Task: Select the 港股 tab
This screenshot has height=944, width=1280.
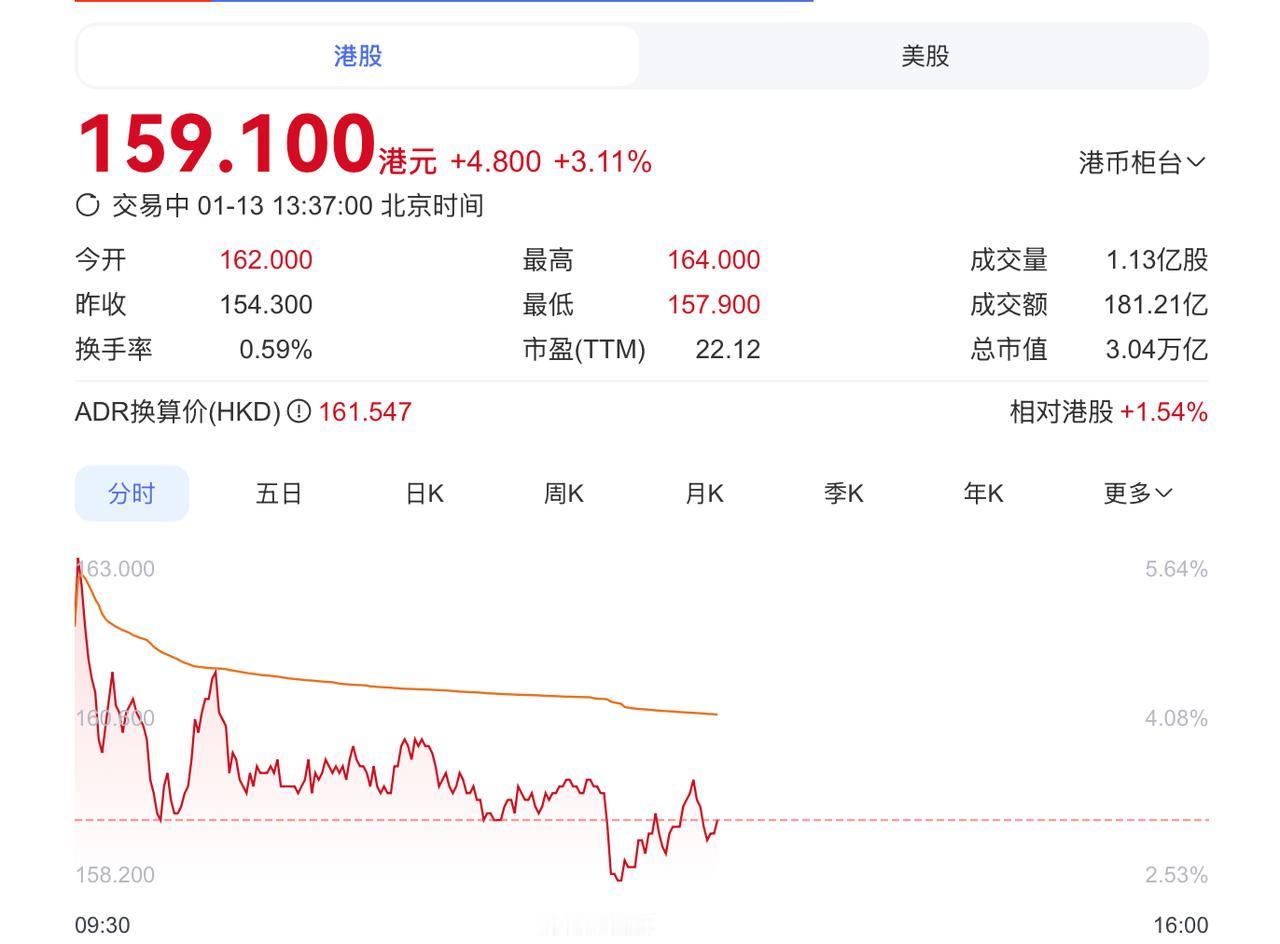Action: point(357,57)
